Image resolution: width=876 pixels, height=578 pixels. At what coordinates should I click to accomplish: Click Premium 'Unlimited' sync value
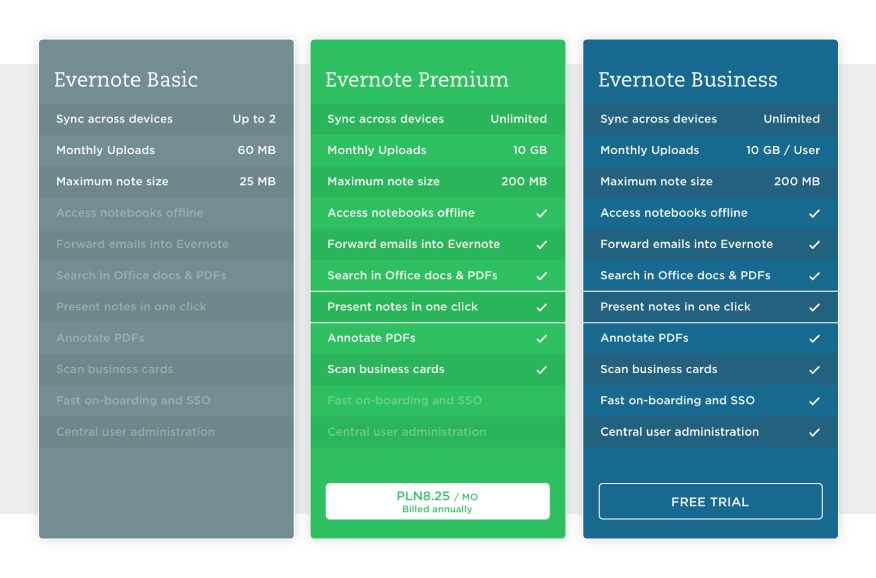[x=518, y=119]
